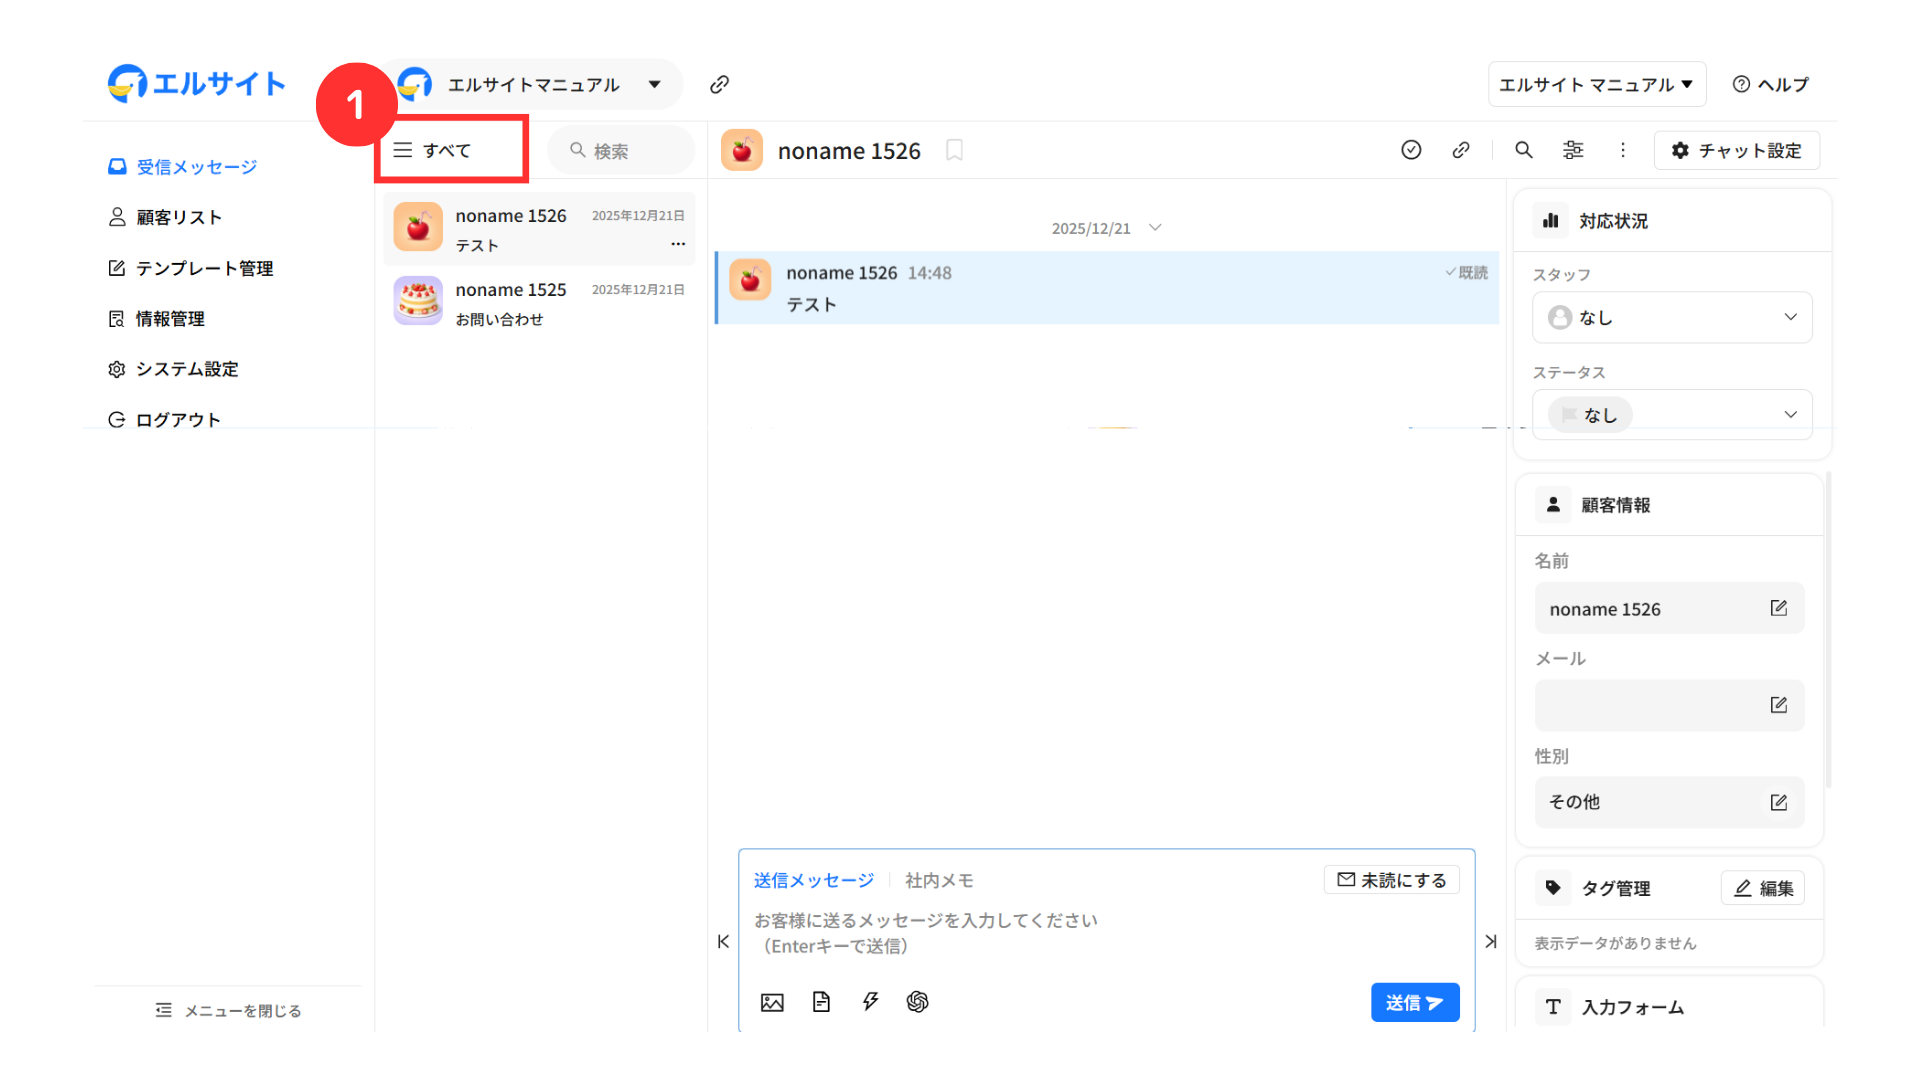The width and height of the screenshot is (1920, 1080).
Task: Click the 検索 search field
Action: pos(622,151)
